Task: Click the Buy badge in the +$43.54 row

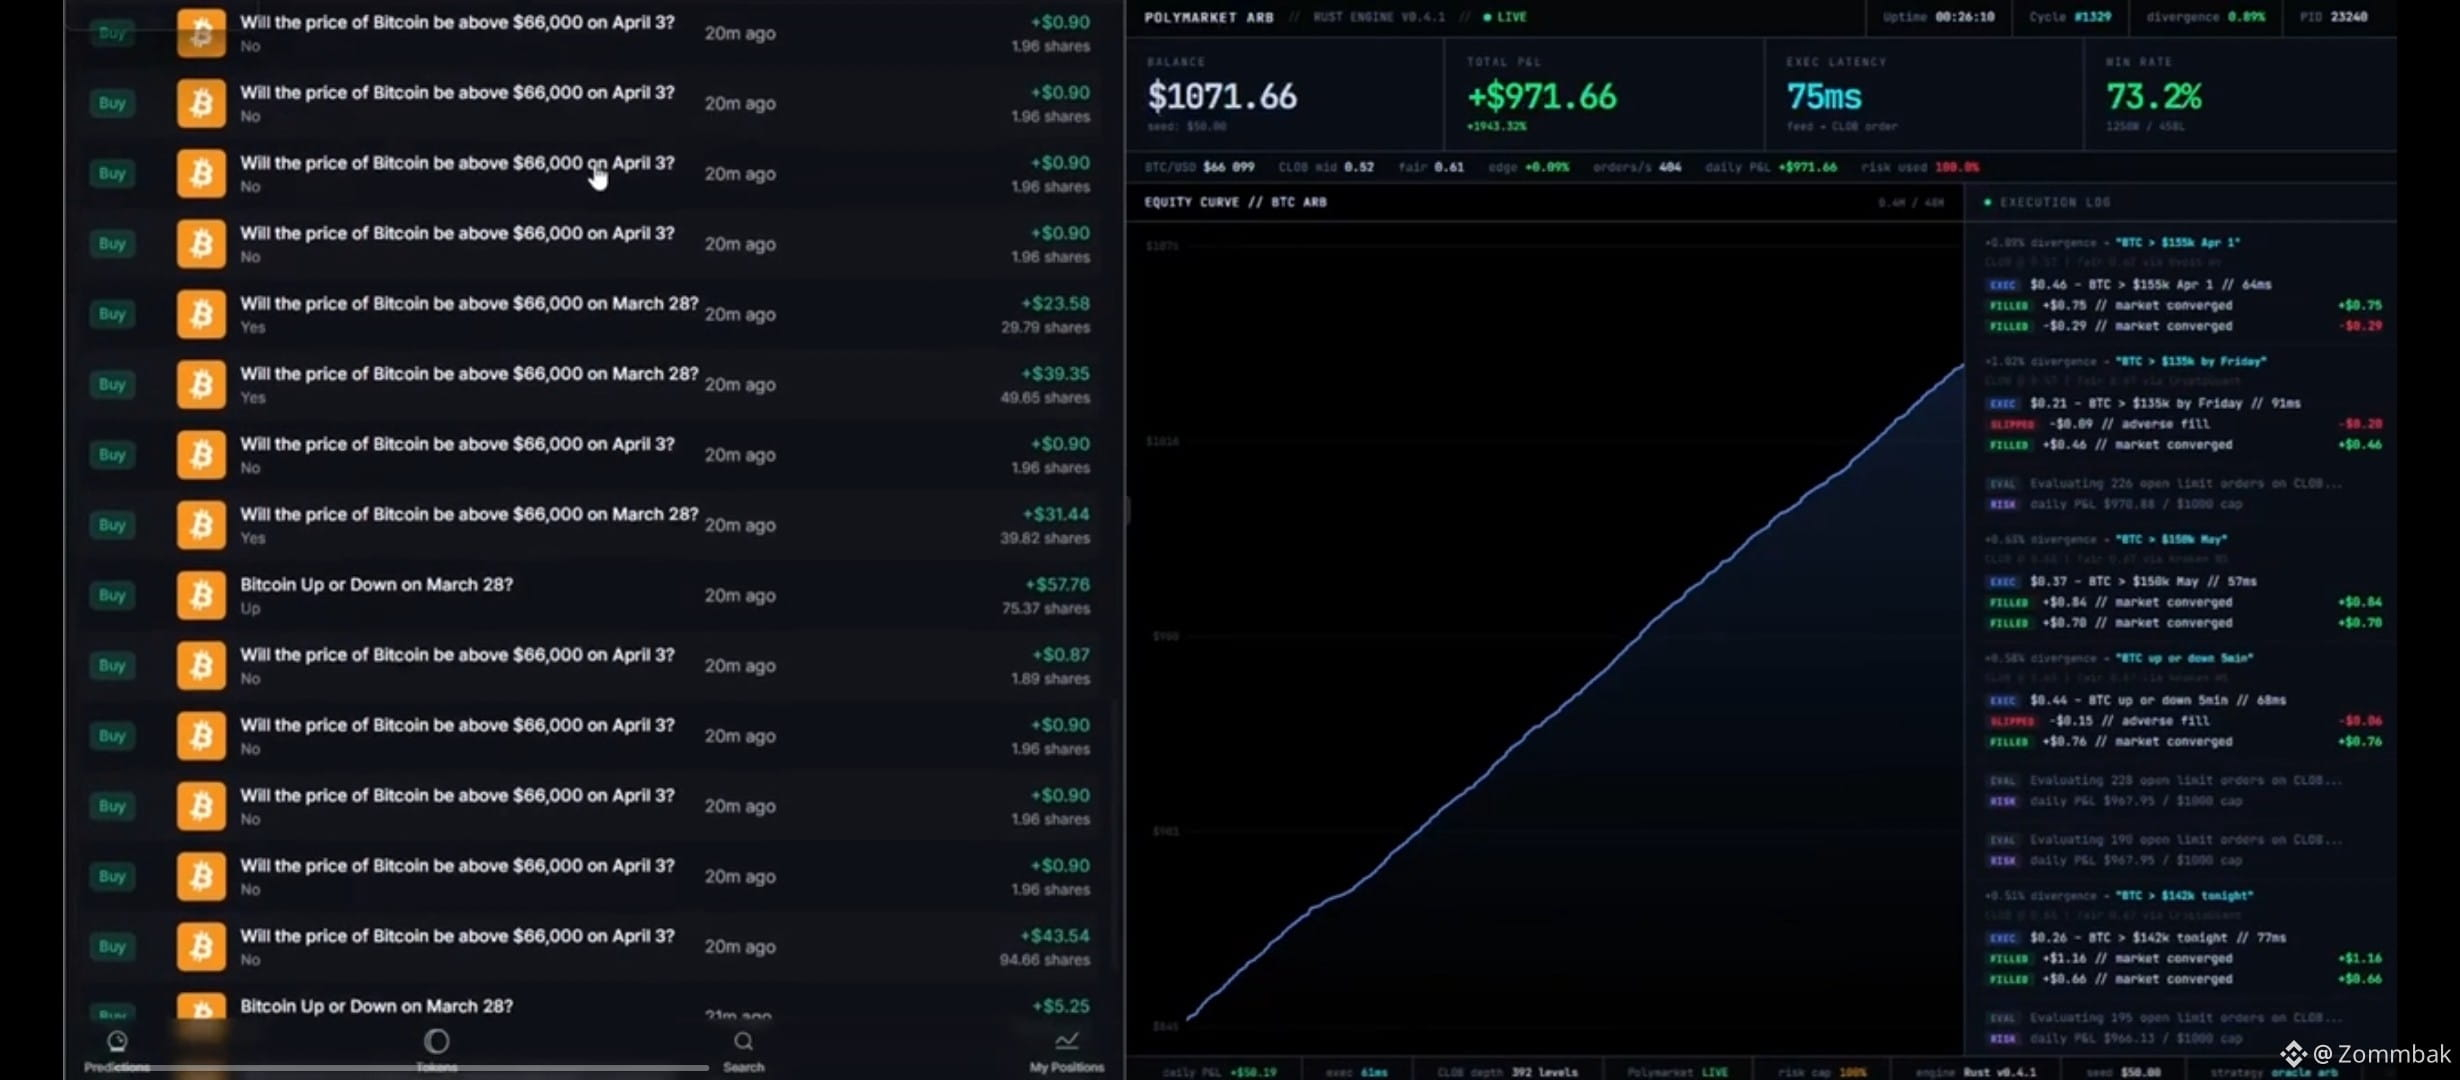Action: [x=112, y=947]
